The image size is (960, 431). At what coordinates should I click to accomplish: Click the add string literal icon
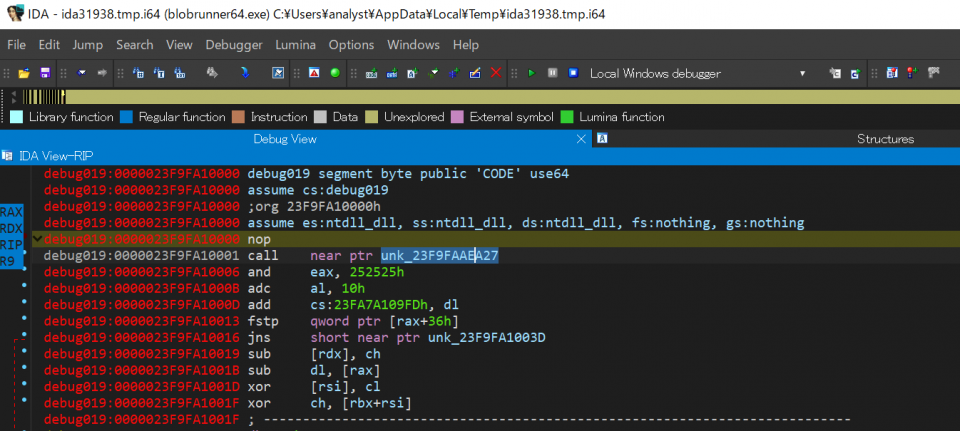413,73
